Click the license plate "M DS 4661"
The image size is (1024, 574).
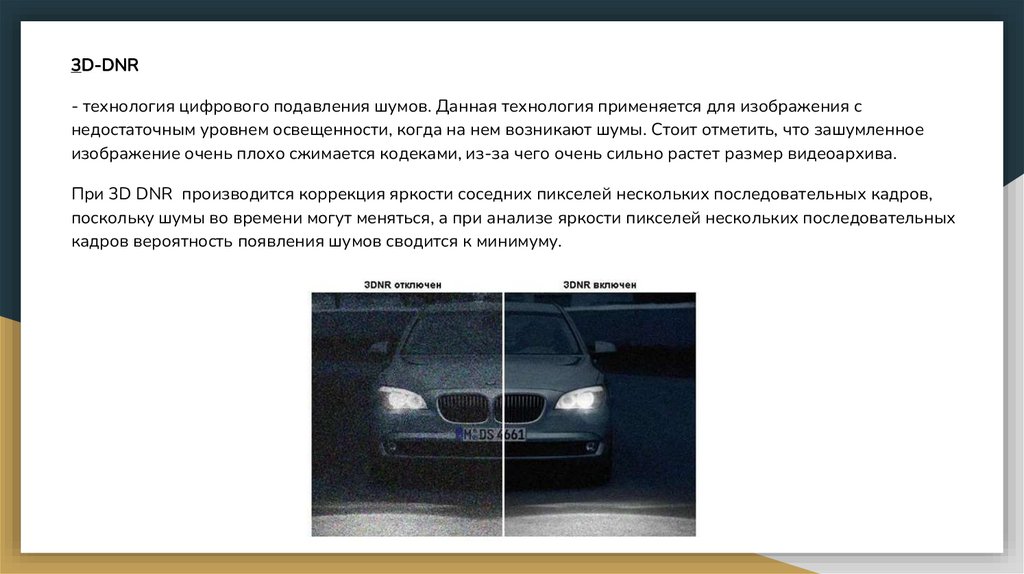pyautogui.click(x=491, y=434)
